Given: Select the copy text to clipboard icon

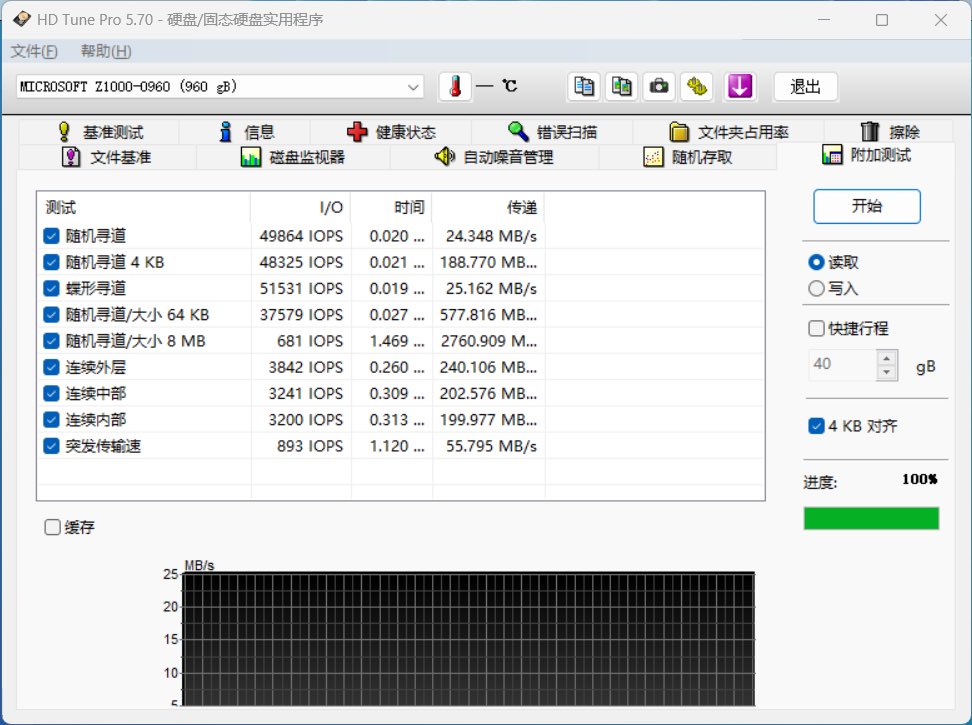Looking at the screenshot, I should click(x=584, y=87).
